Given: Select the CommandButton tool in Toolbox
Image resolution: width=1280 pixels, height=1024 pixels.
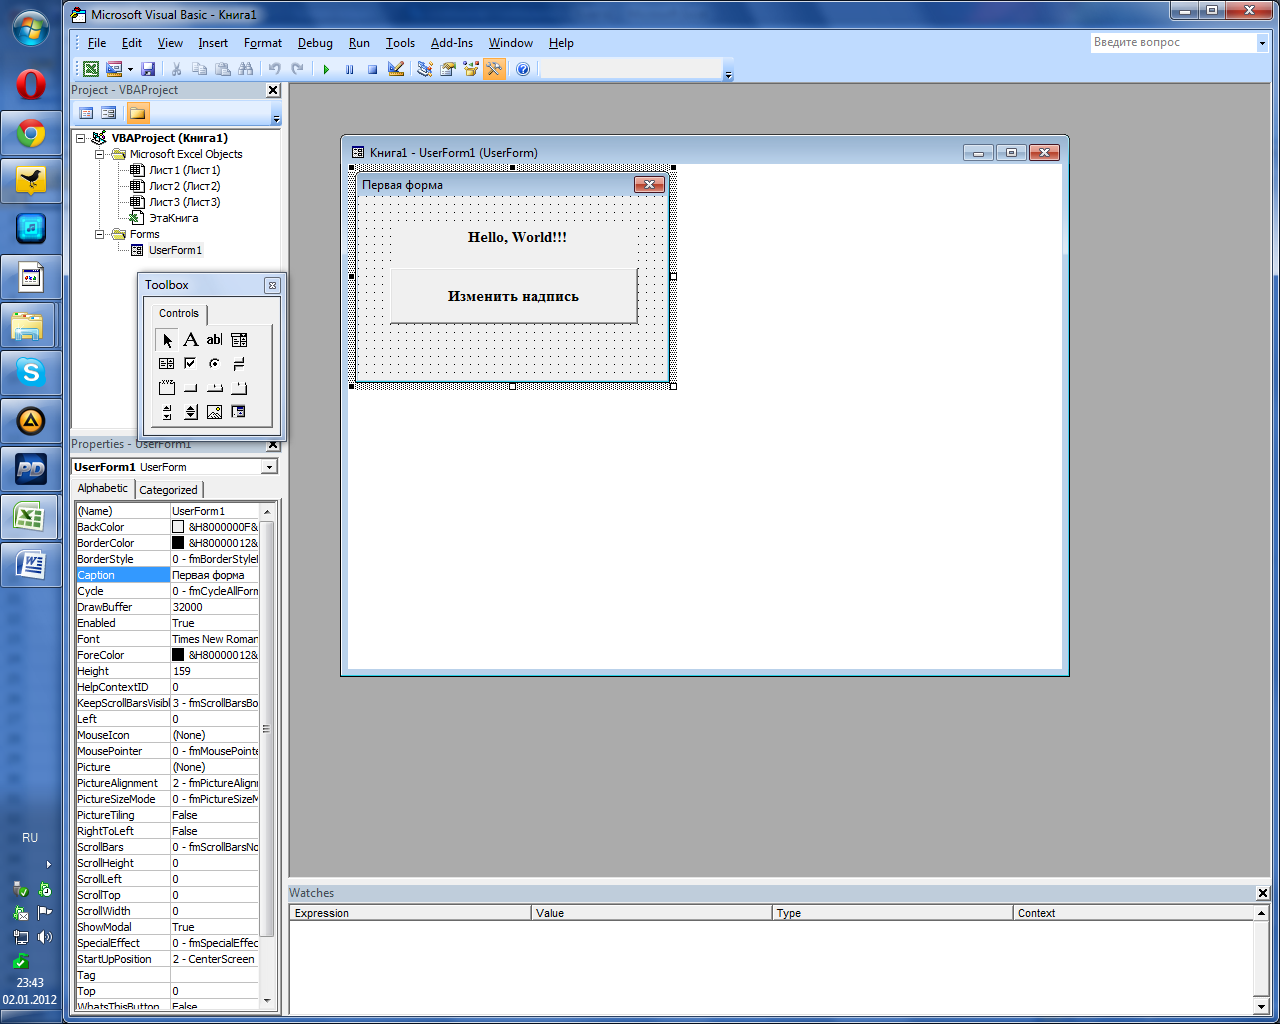Looking at the screenshot, I should 190,388.
